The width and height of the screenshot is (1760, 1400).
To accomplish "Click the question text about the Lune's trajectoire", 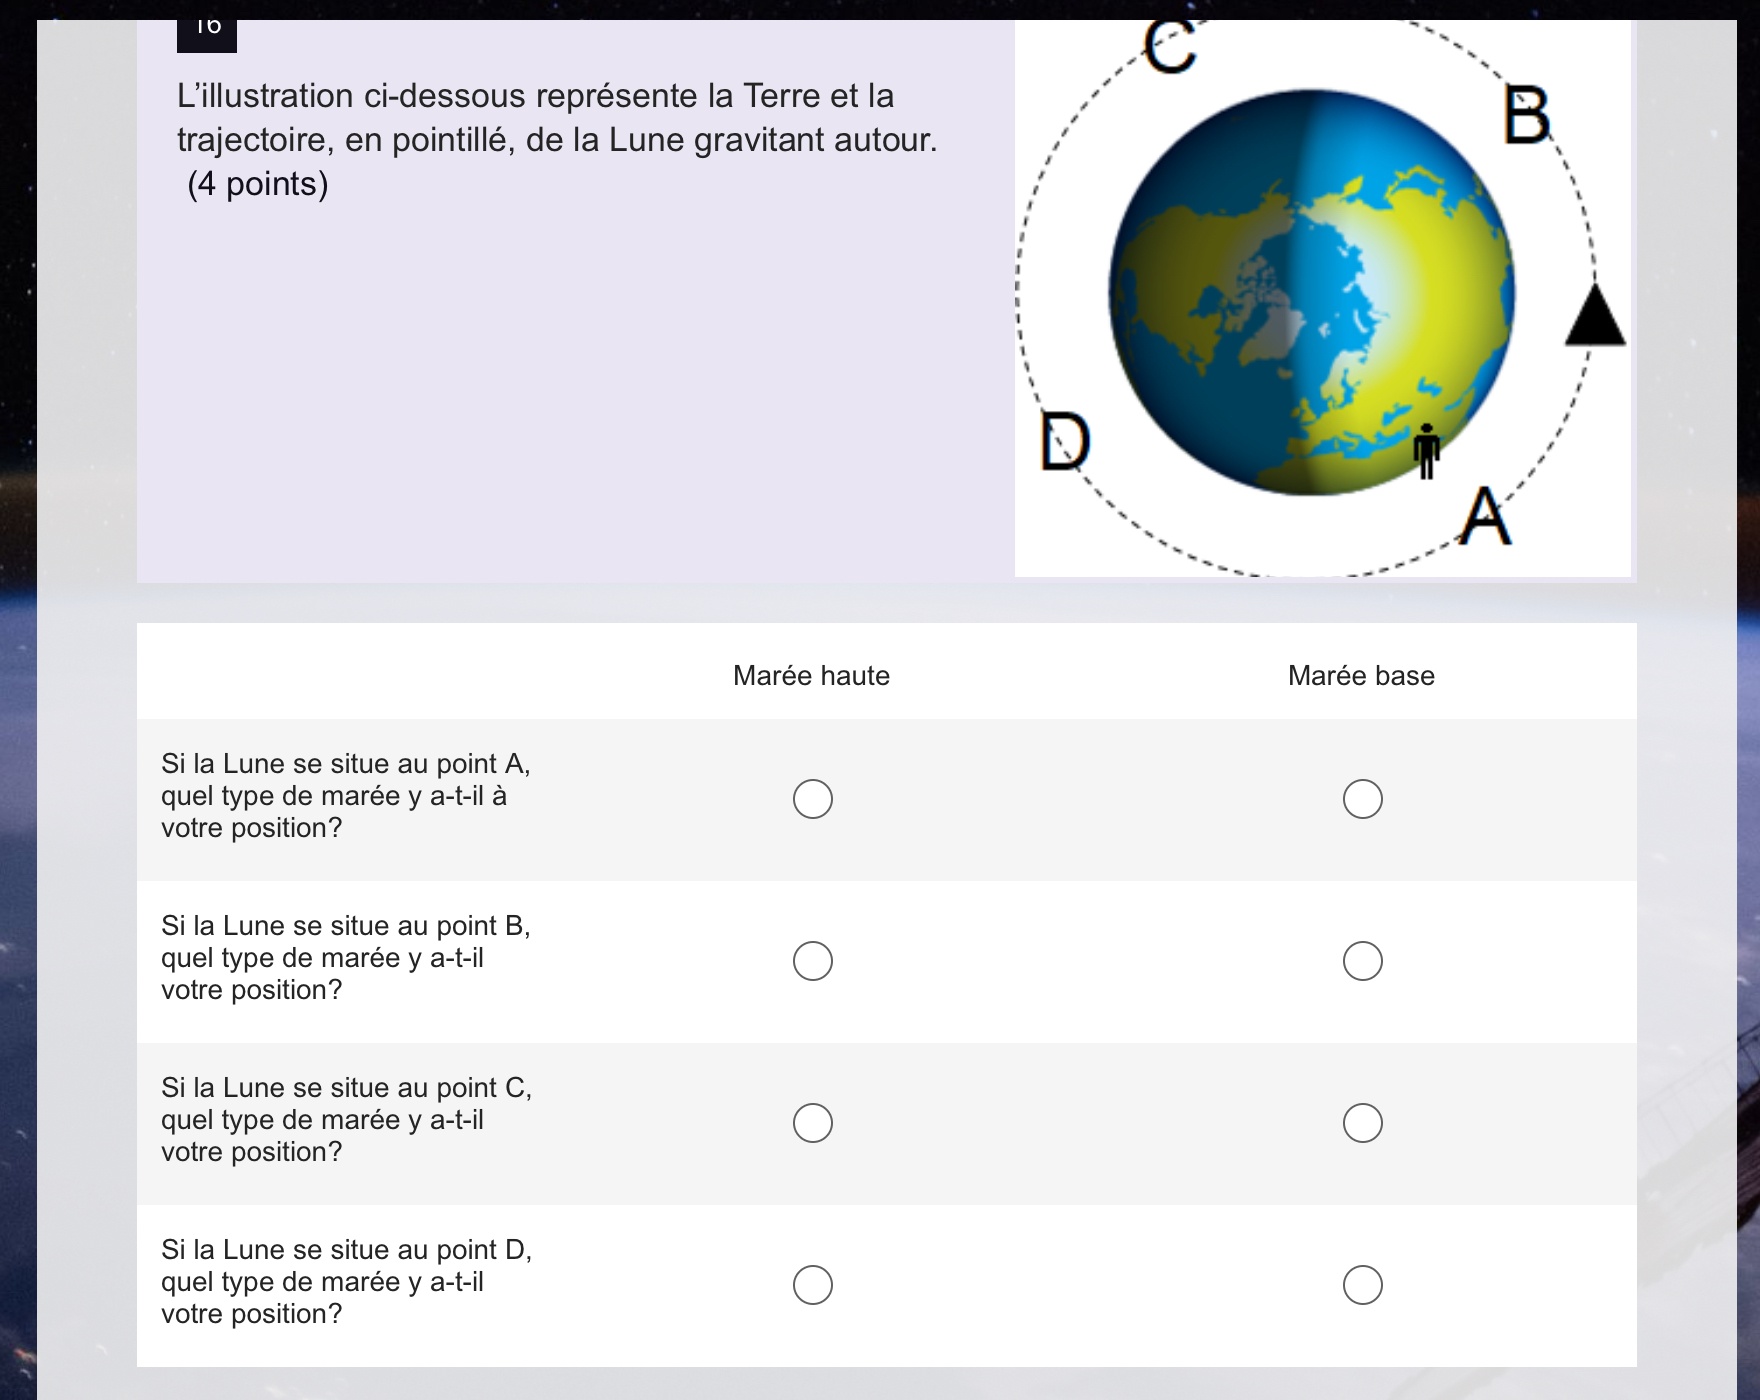I will tap(557, 118).
